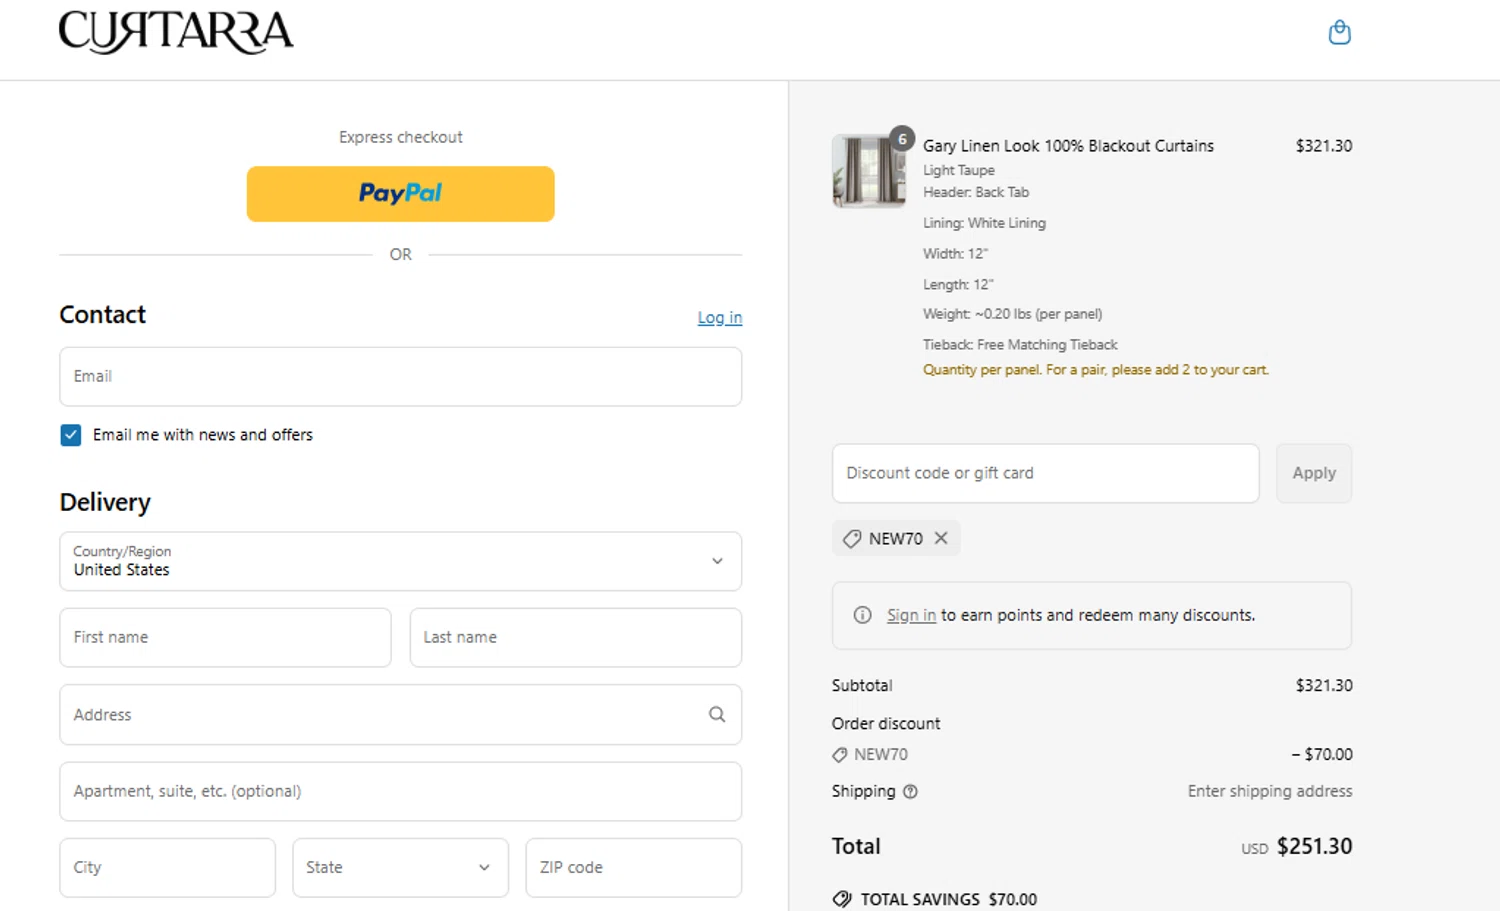Screen dimensions: 1500x911
Task: Focus the City field
Action: pyautogui.click(x=167, y=867)
